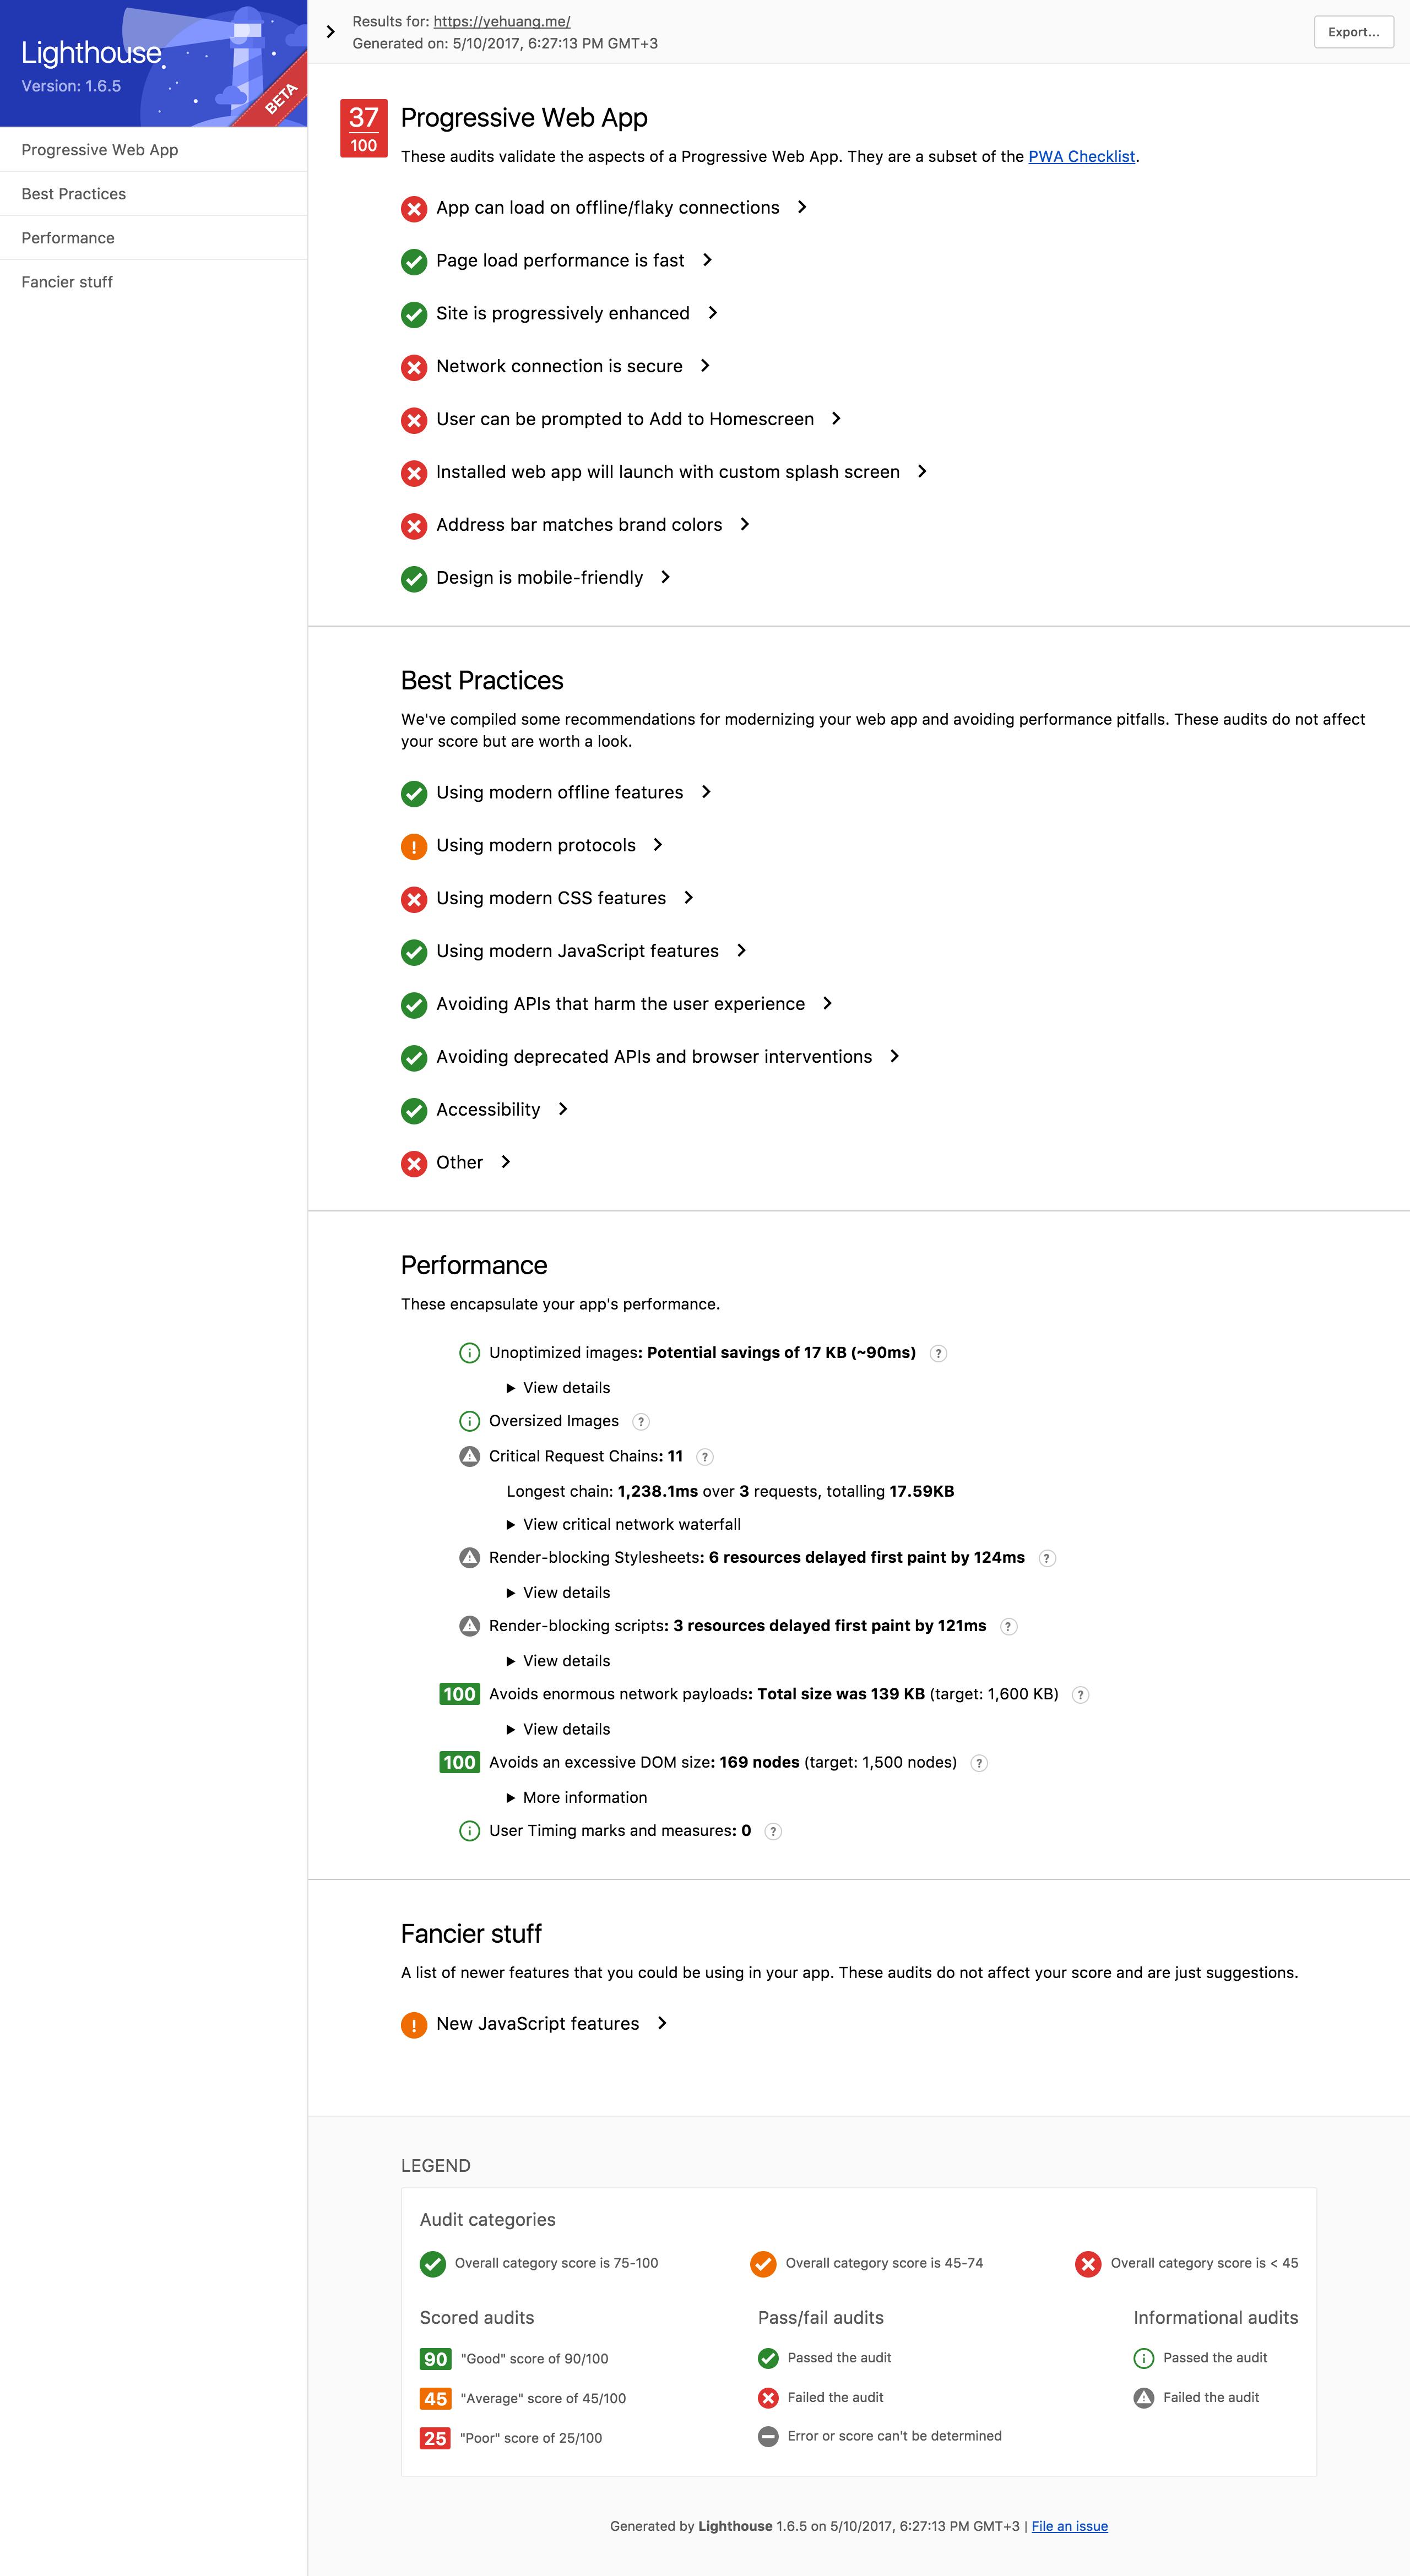Image resolution: width=1410 pixels, height=2576 pixels.
Task: Expand 'App can load on offline/flaky connections' details
Action: (802, 208)
